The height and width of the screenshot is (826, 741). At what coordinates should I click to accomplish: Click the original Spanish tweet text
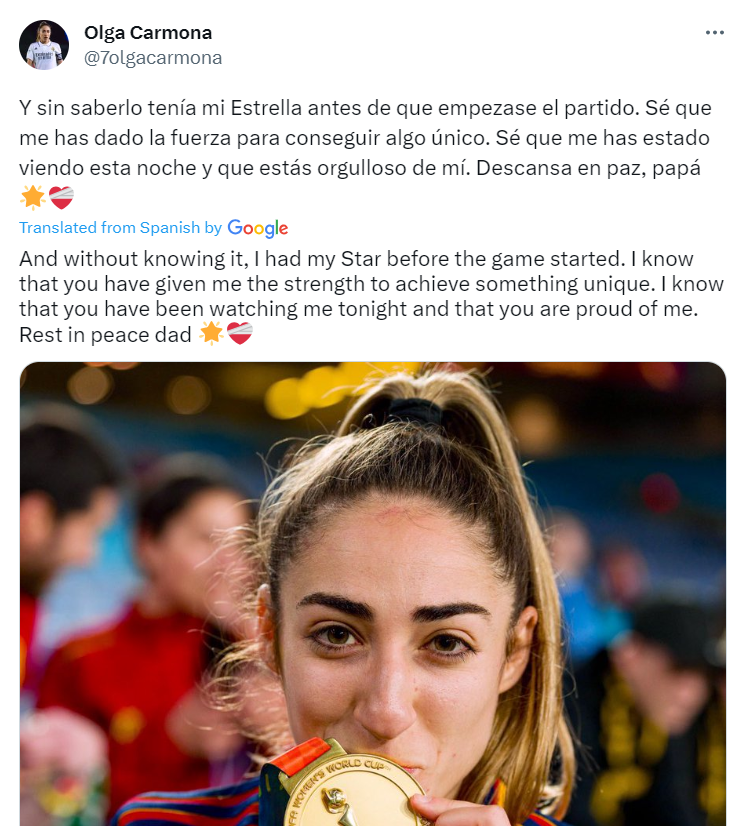[365, 153]
